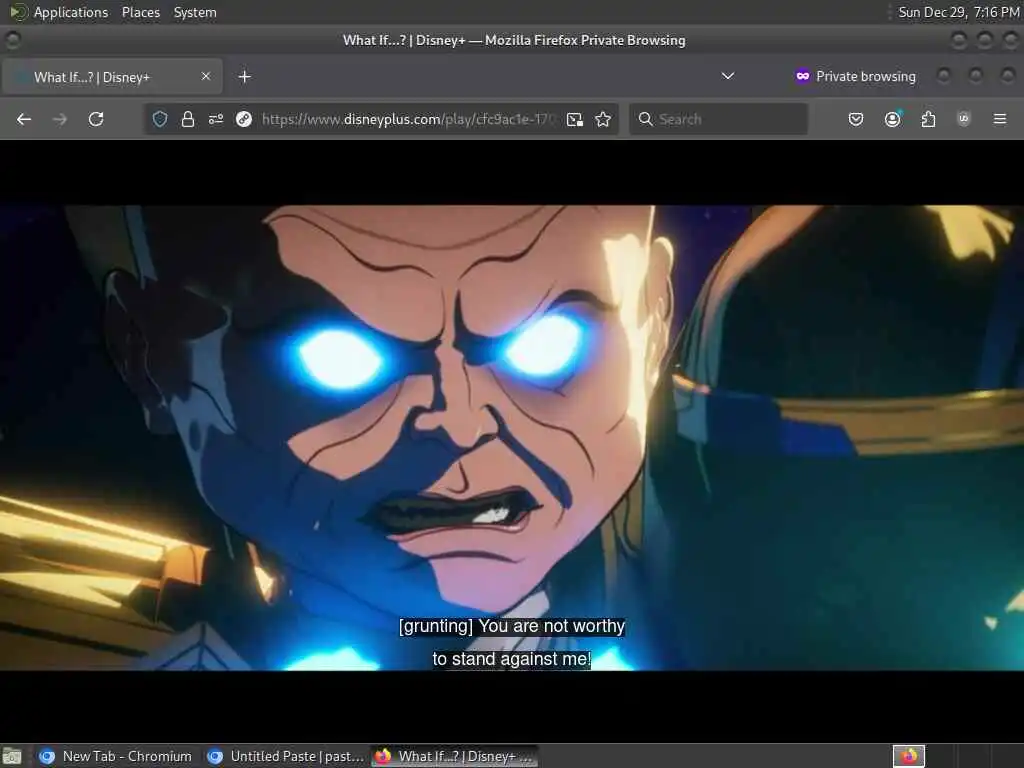Image resolution: width=1024 pixels, height=768 pixels.
Task: Click the magnifier icon in the Search box
Action: [x=645, y=119]
